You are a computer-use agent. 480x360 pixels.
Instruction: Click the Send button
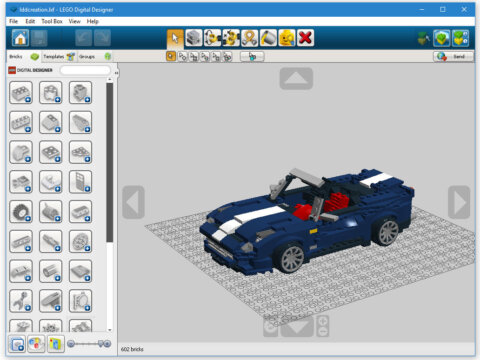(x=453, y=57)
